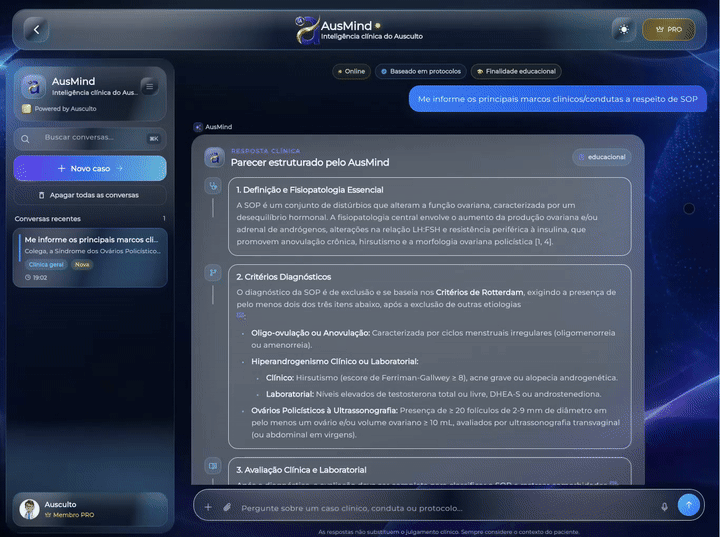Click the educacional badge in response
The height and width of the screenshot is (537, 720).
point(602,157)
